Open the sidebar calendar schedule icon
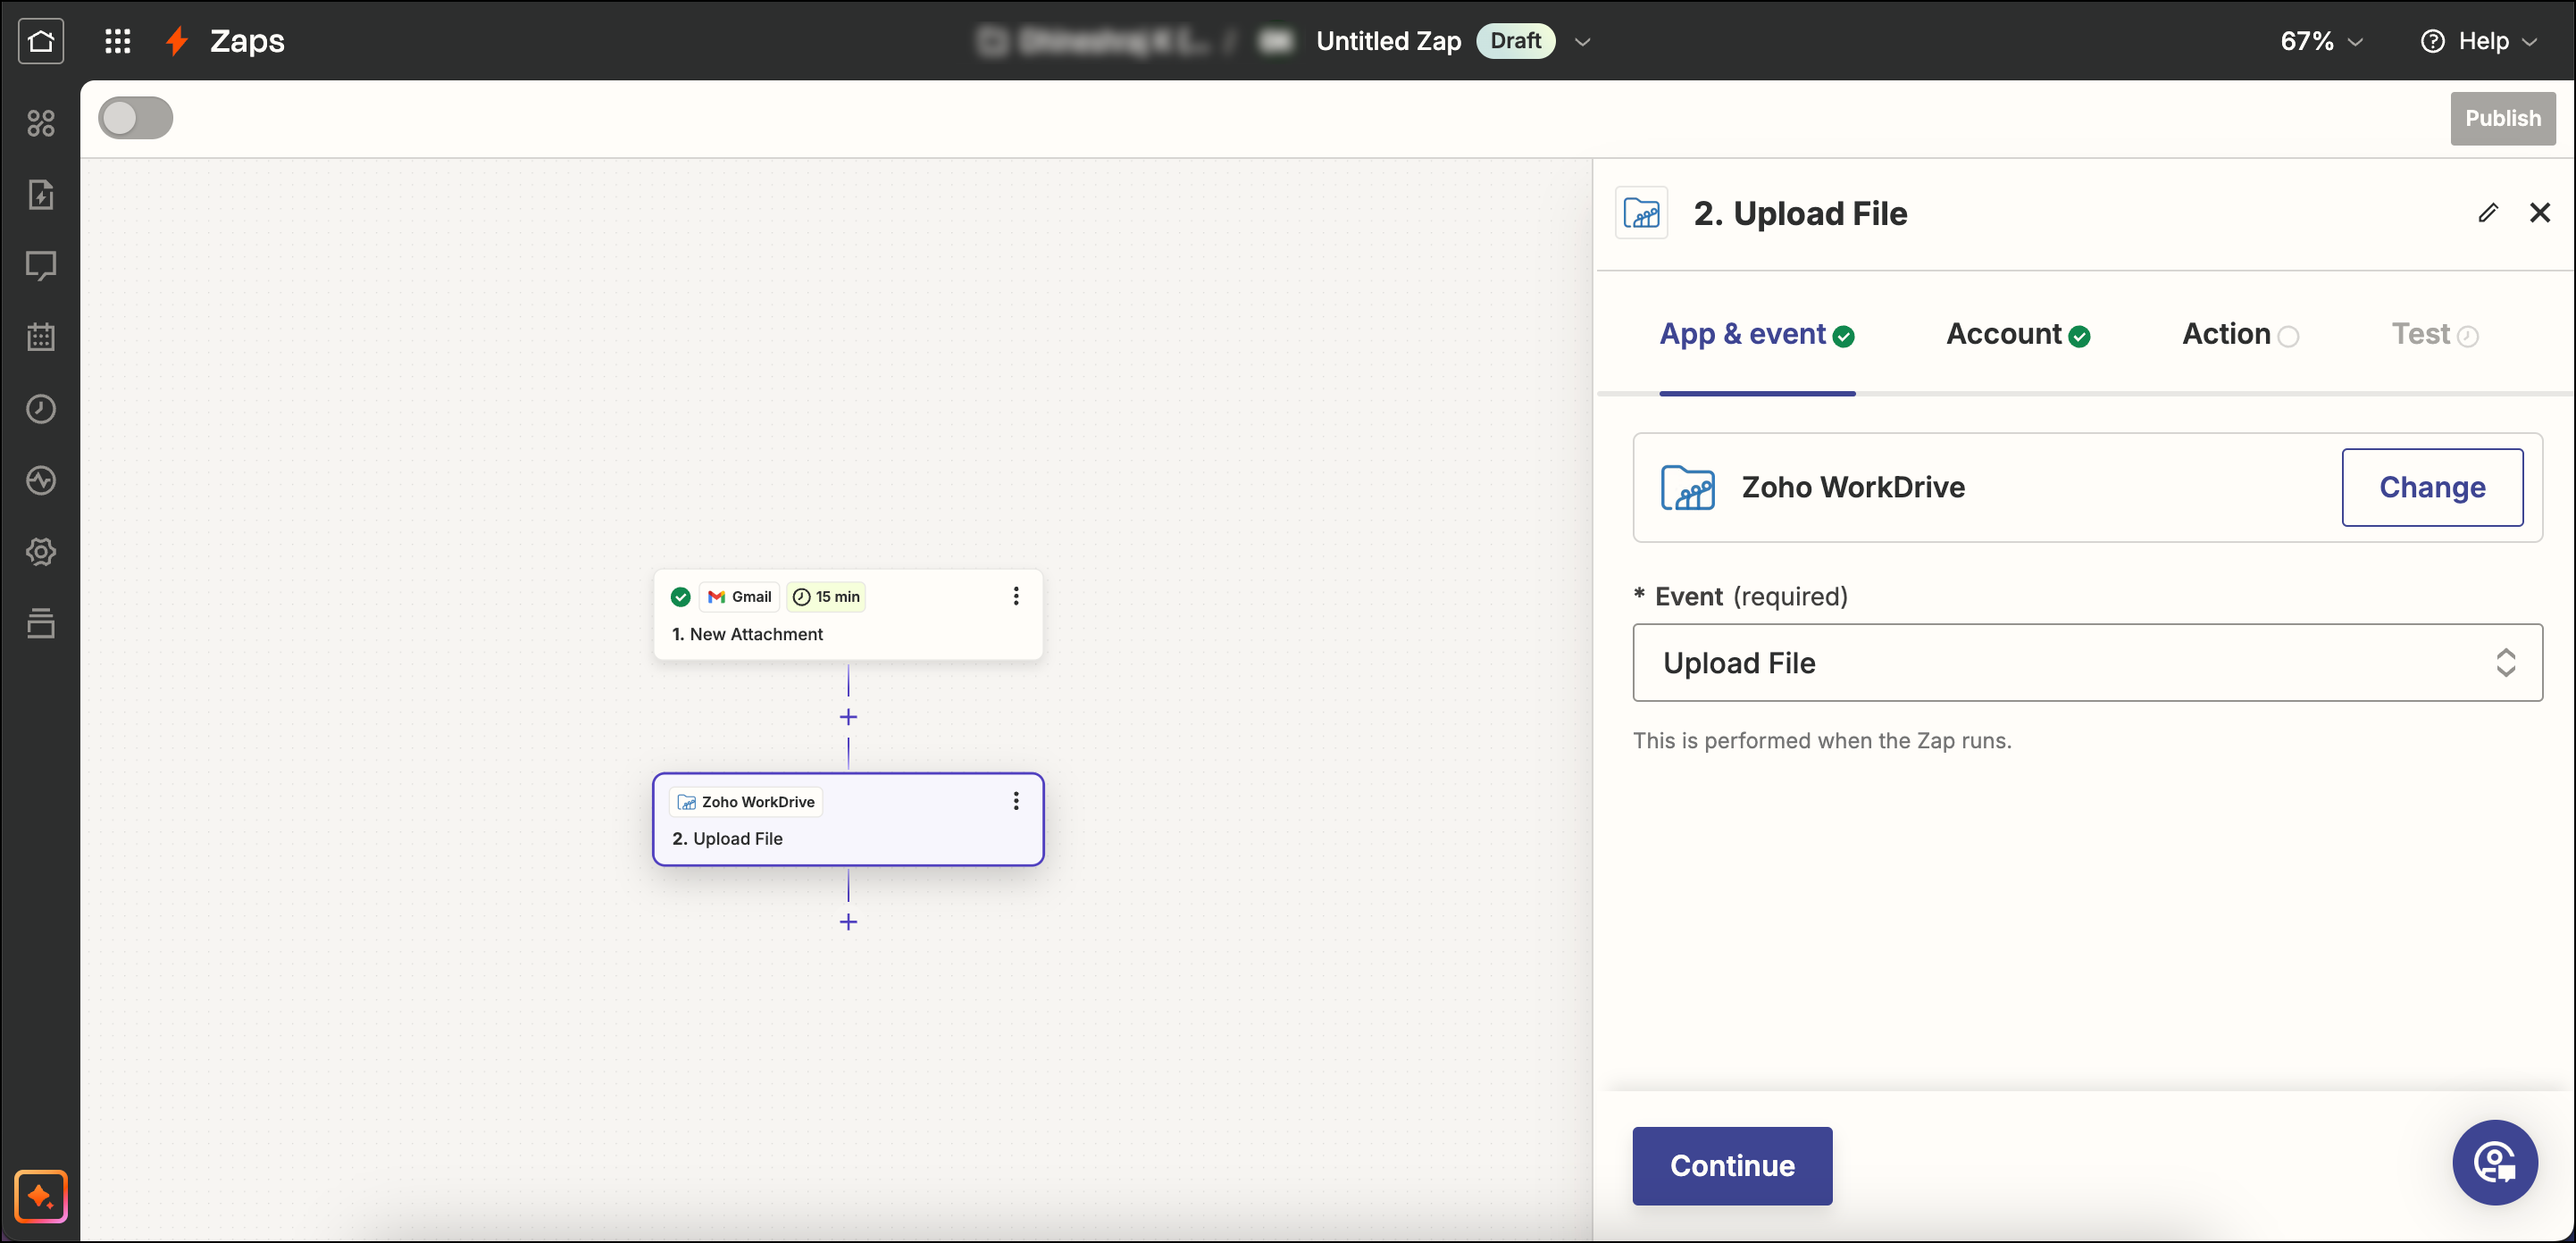Screen dimensions: 2576x1243 (x=41, y=337)
